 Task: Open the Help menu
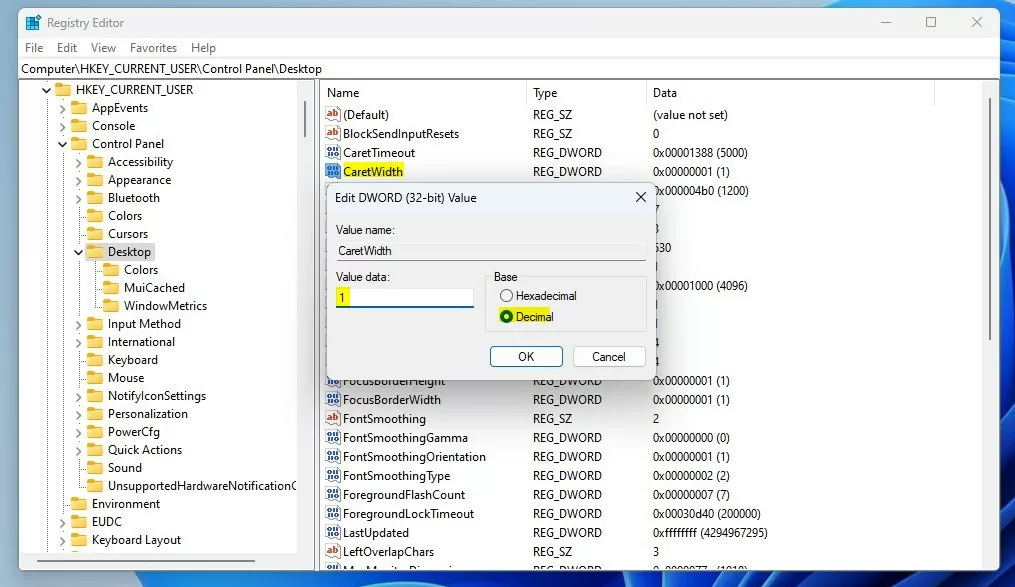pyautogui.click(x=203, y=48)
